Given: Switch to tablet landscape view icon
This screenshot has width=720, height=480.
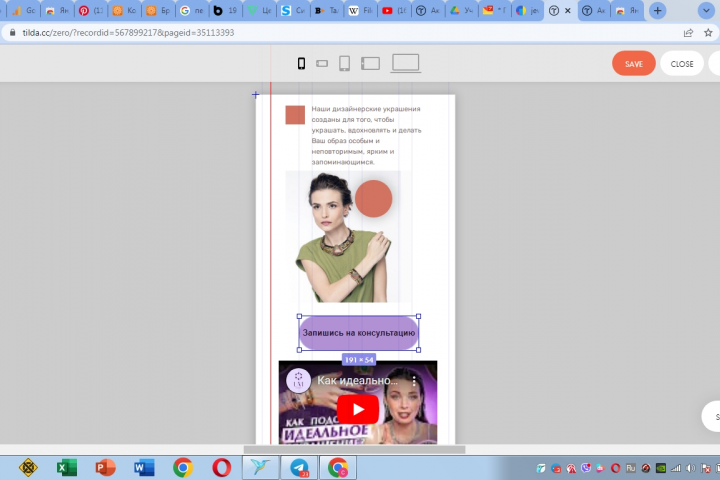Looking at the screenshot, I should coord(371,63).
